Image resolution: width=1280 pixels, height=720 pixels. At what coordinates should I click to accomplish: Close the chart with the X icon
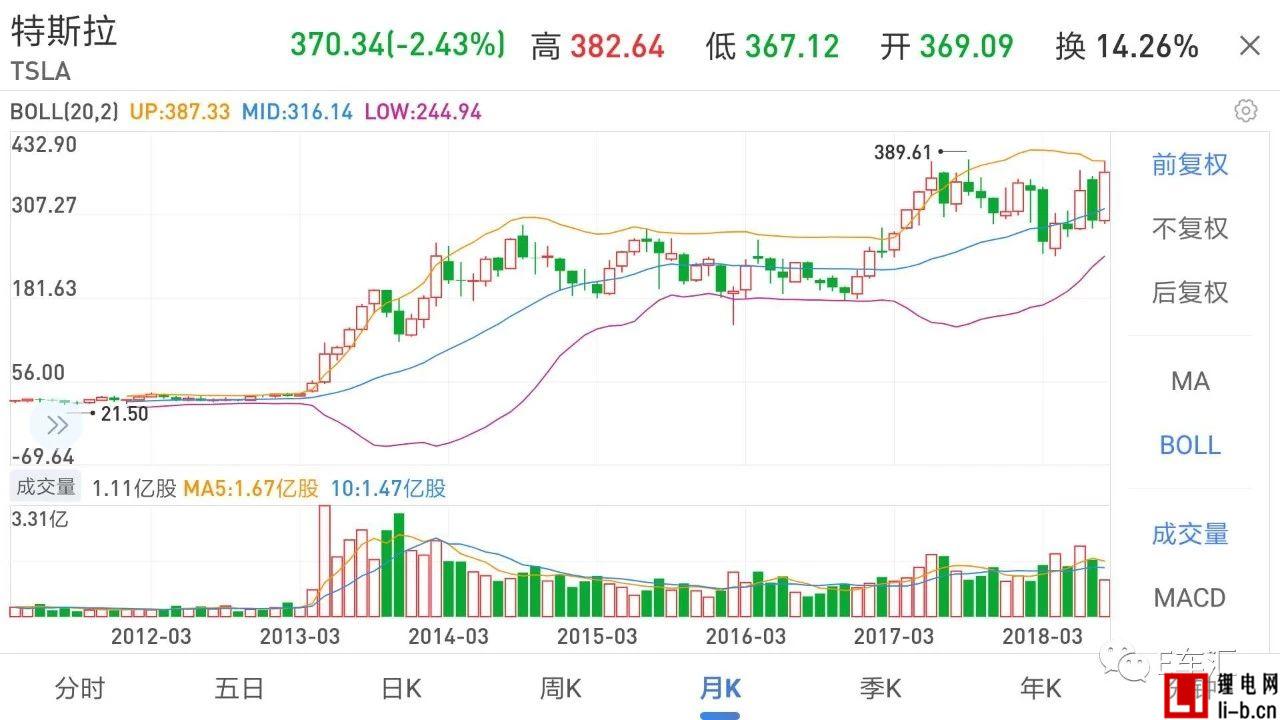pos(1249,46)
